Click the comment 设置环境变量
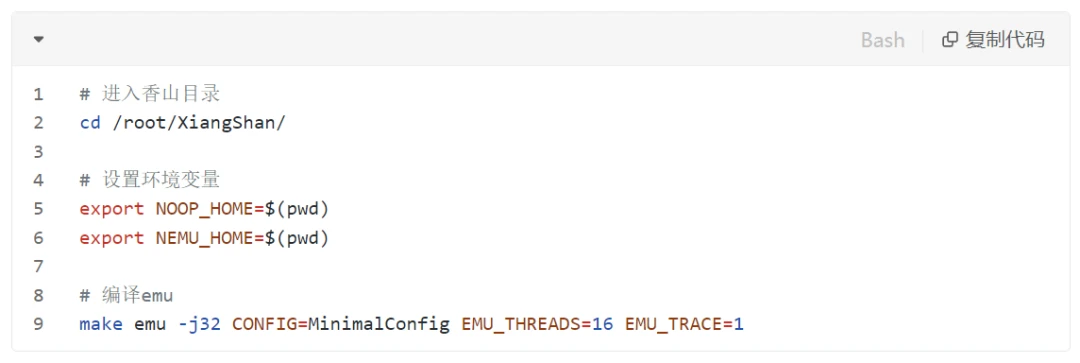This screenshot has width=1080, height=363. pyautogui.click(x=160, y=180)
